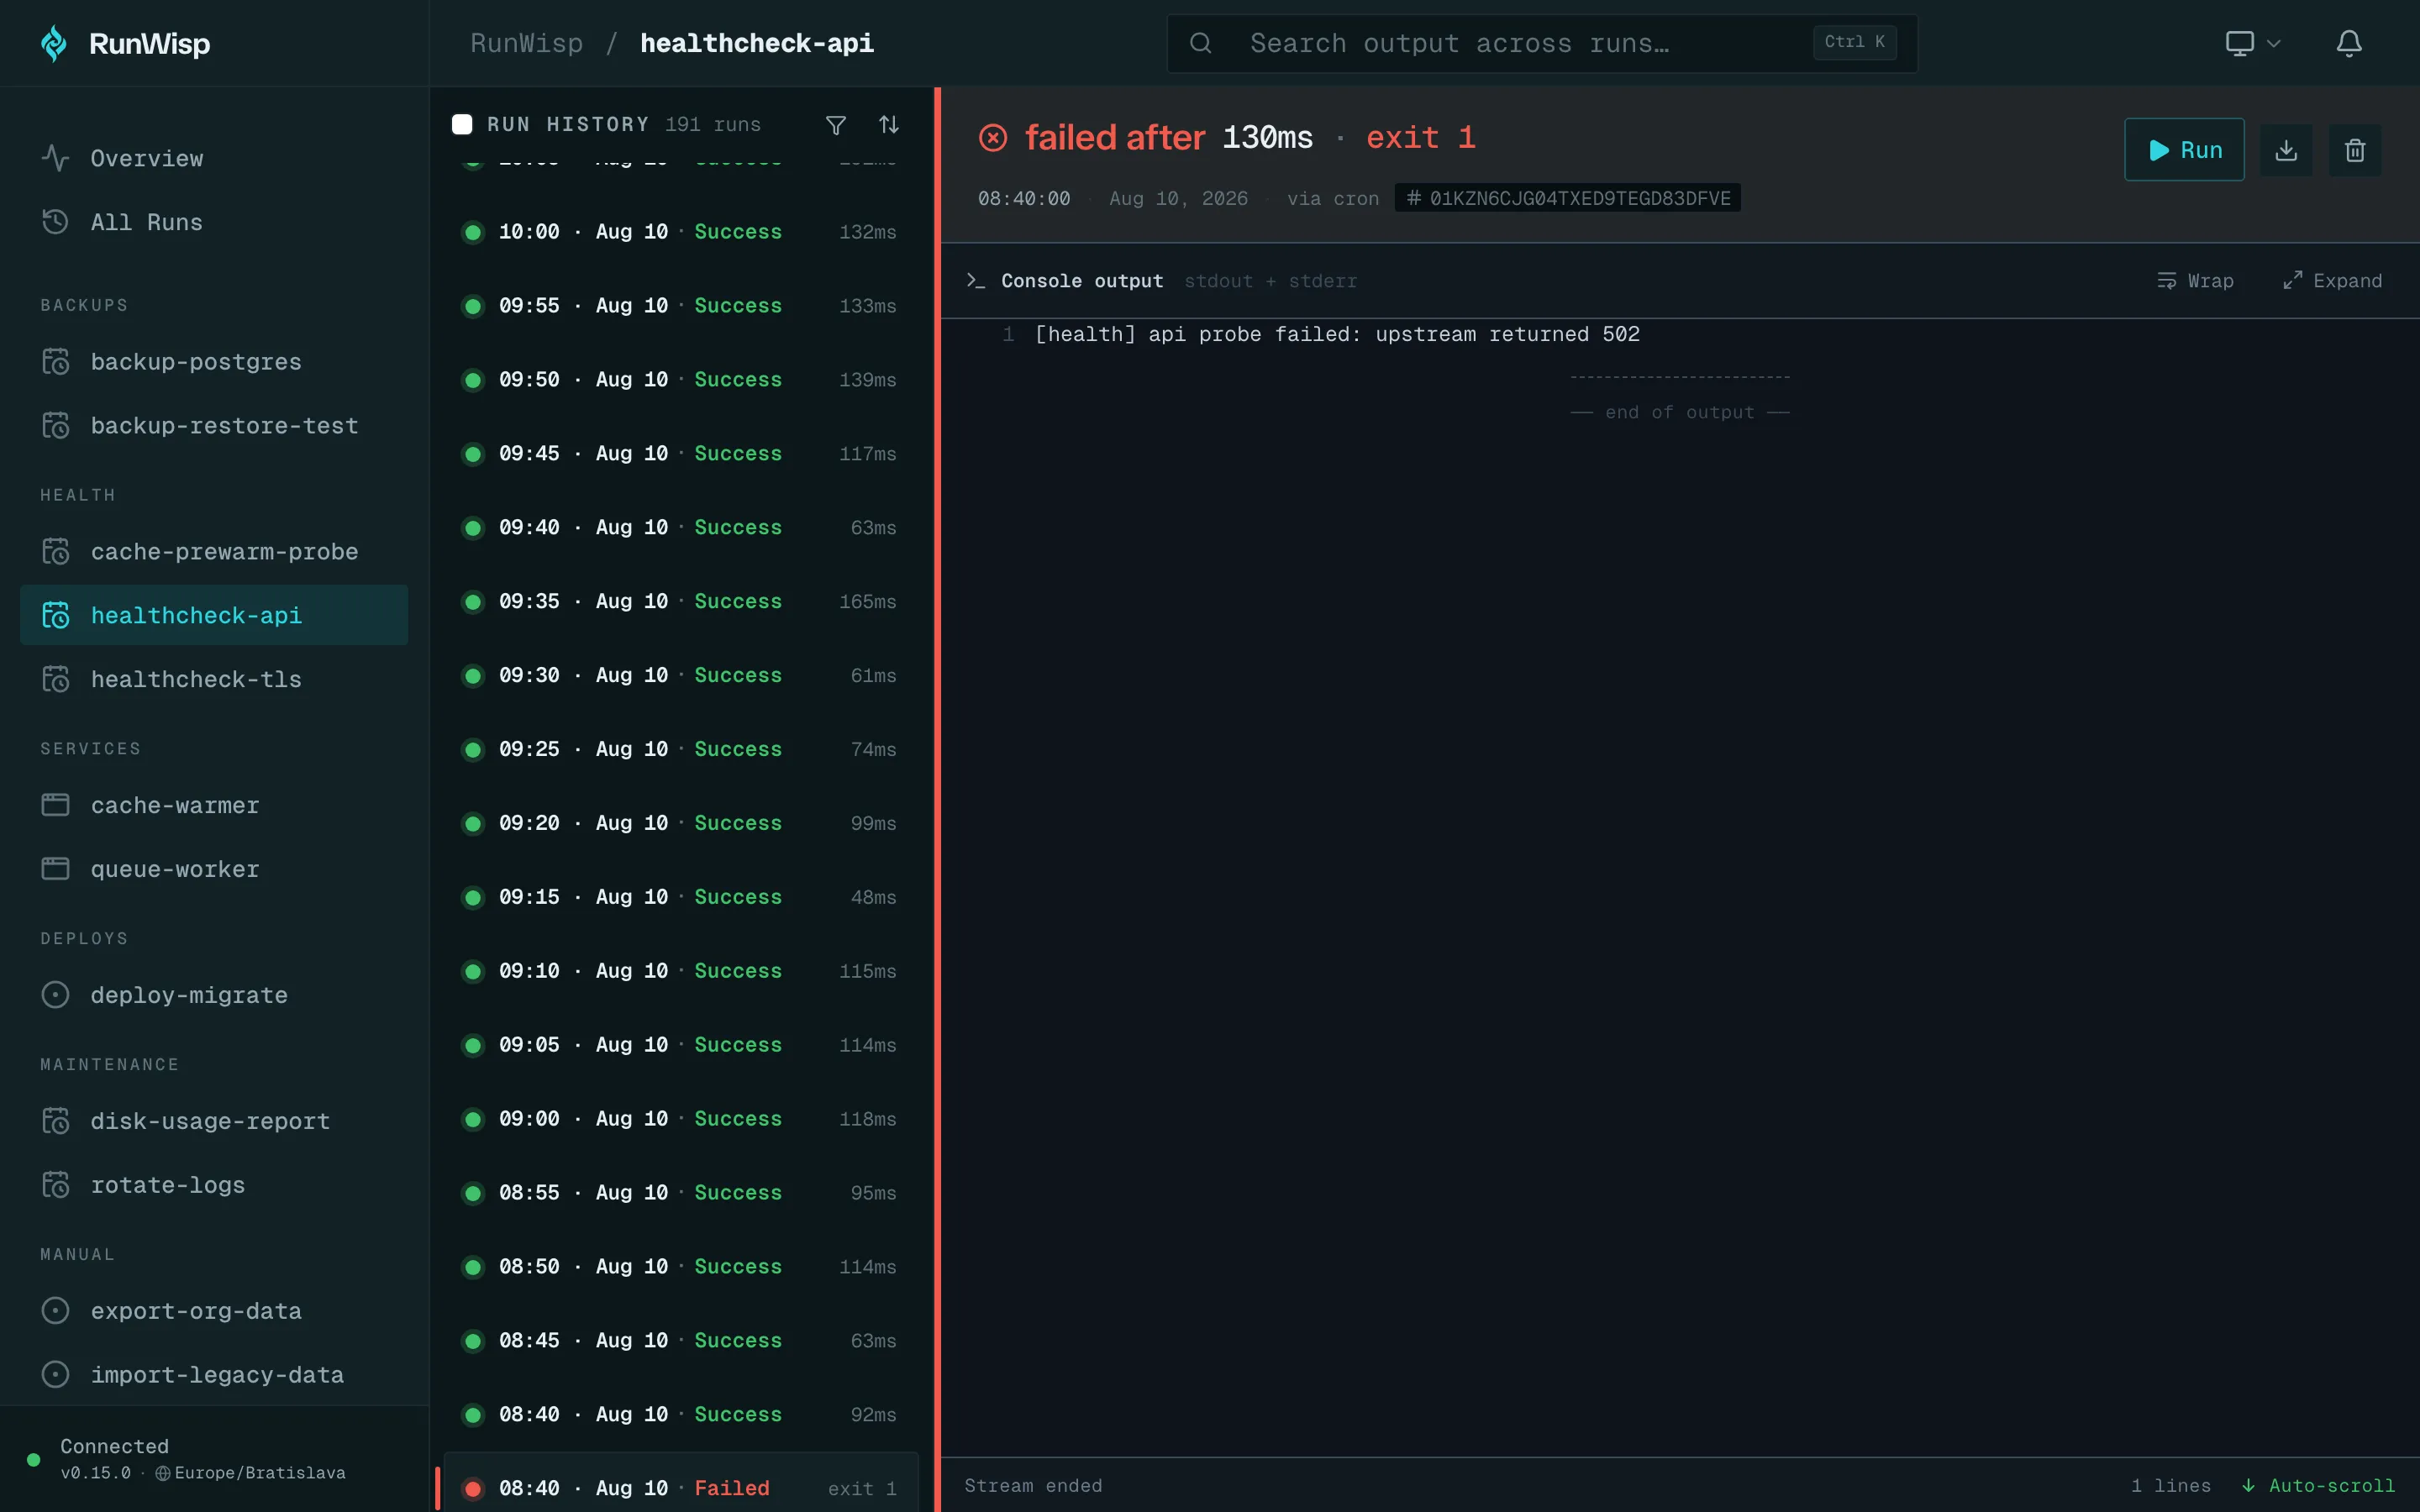Select the 09:05 Aug 10 run
Image resolution: width=2420 pixels, height=1512 pixels.
680,1045
